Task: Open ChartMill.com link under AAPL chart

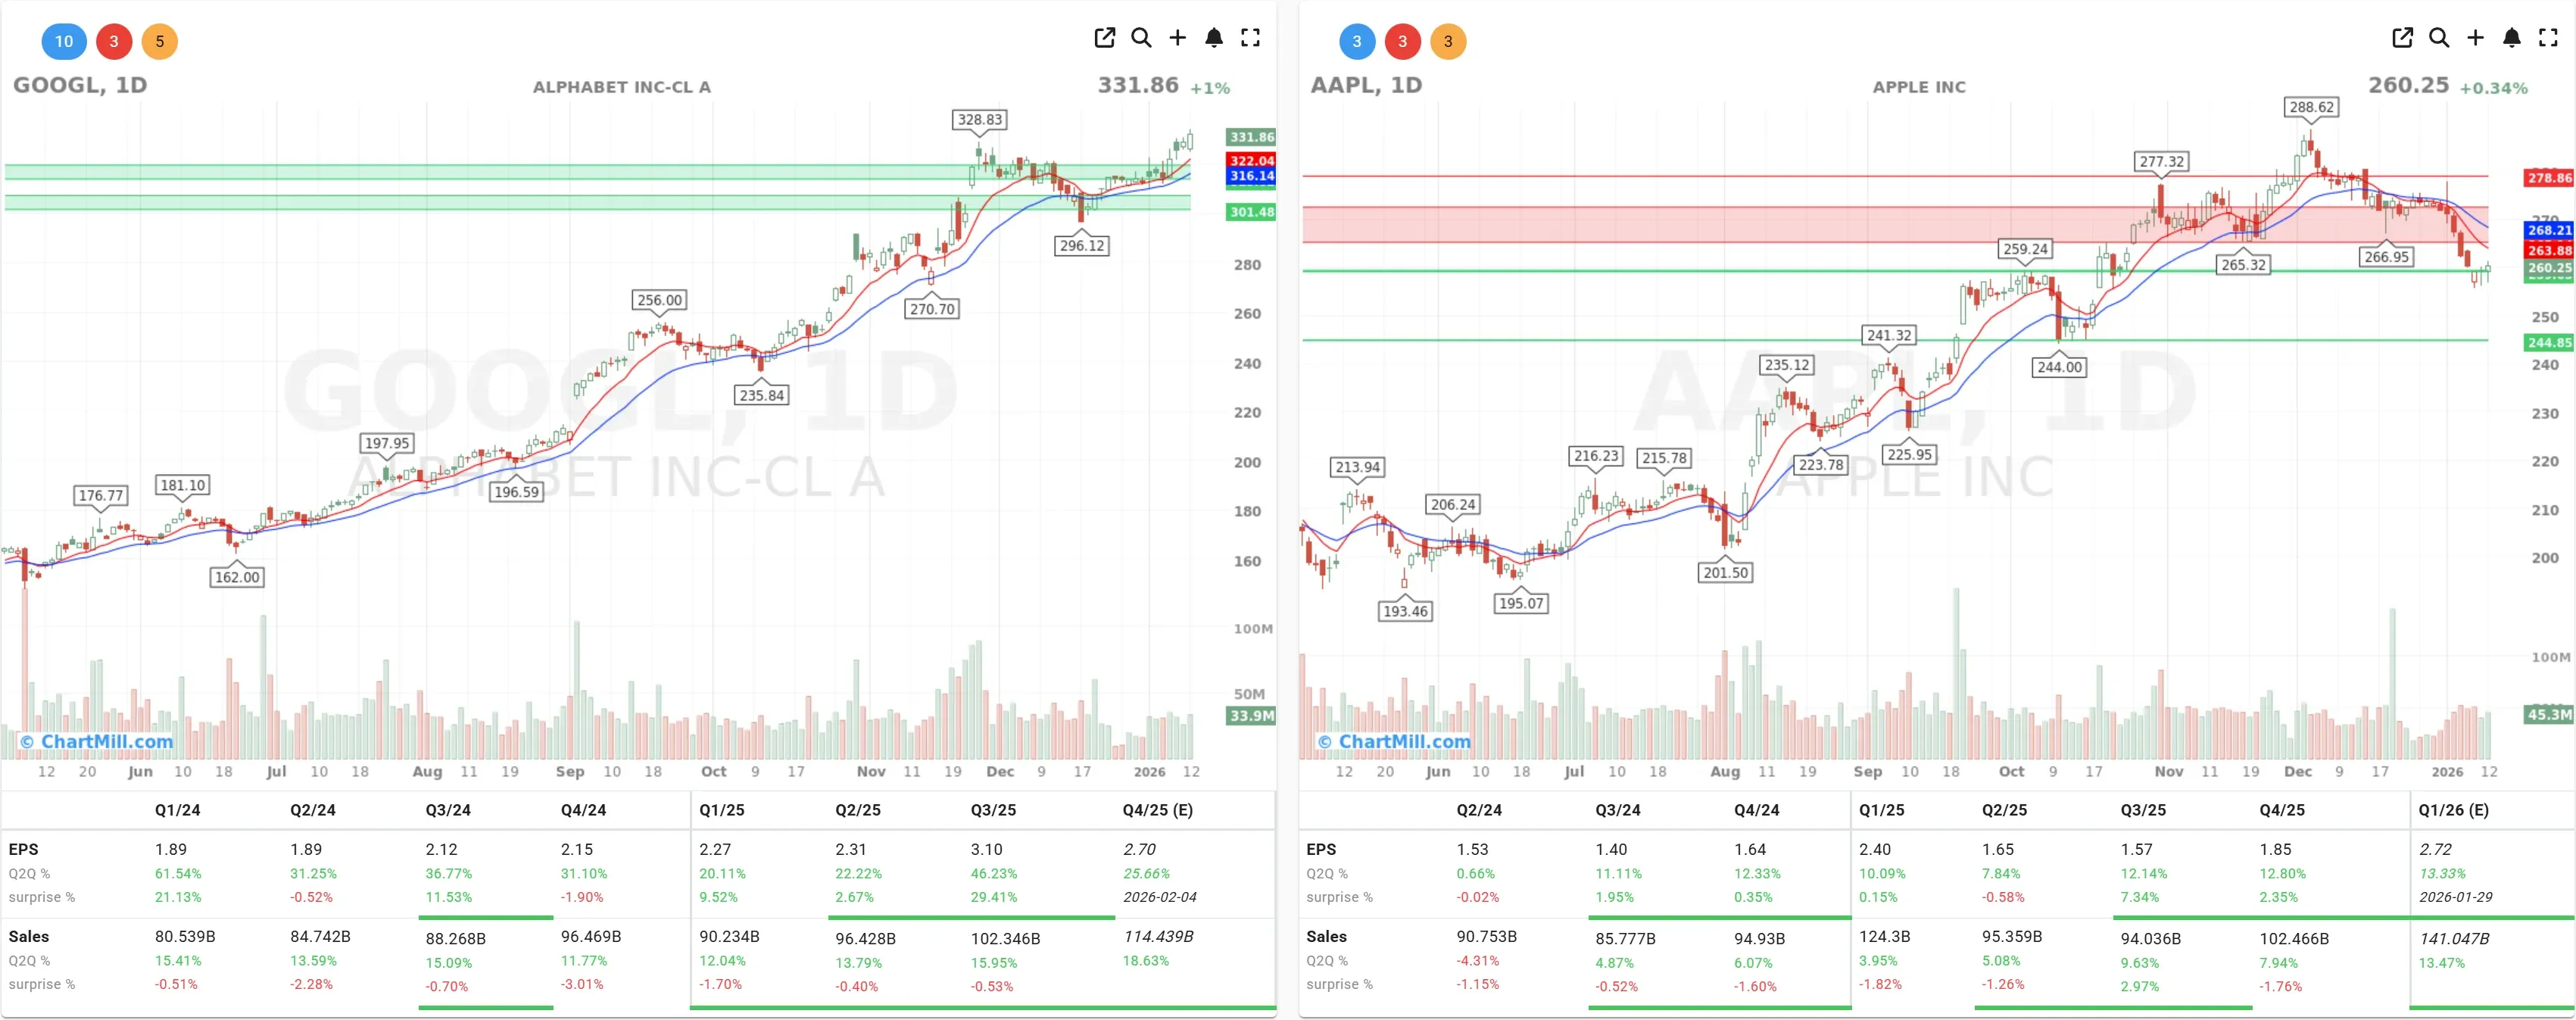Action: coord(1394,741)
